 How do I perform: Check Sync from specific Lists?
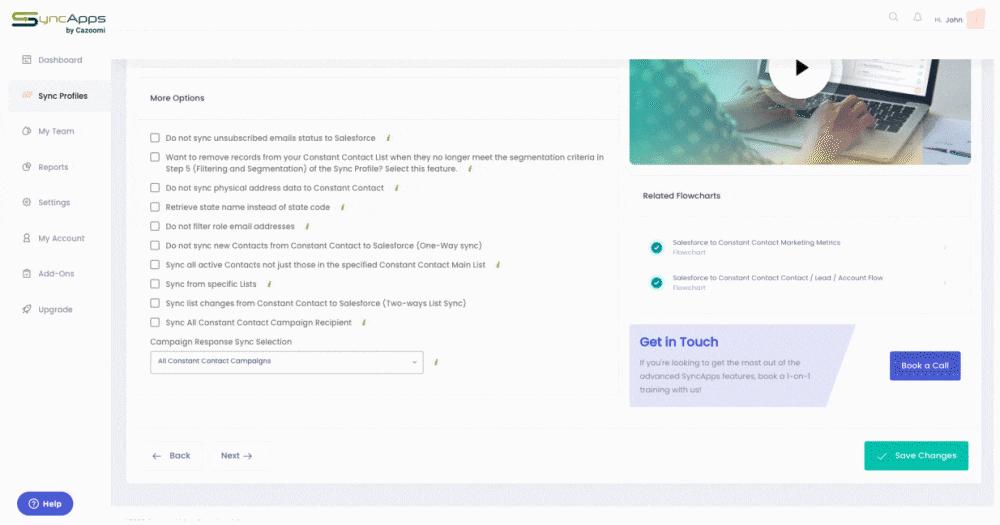155,284
